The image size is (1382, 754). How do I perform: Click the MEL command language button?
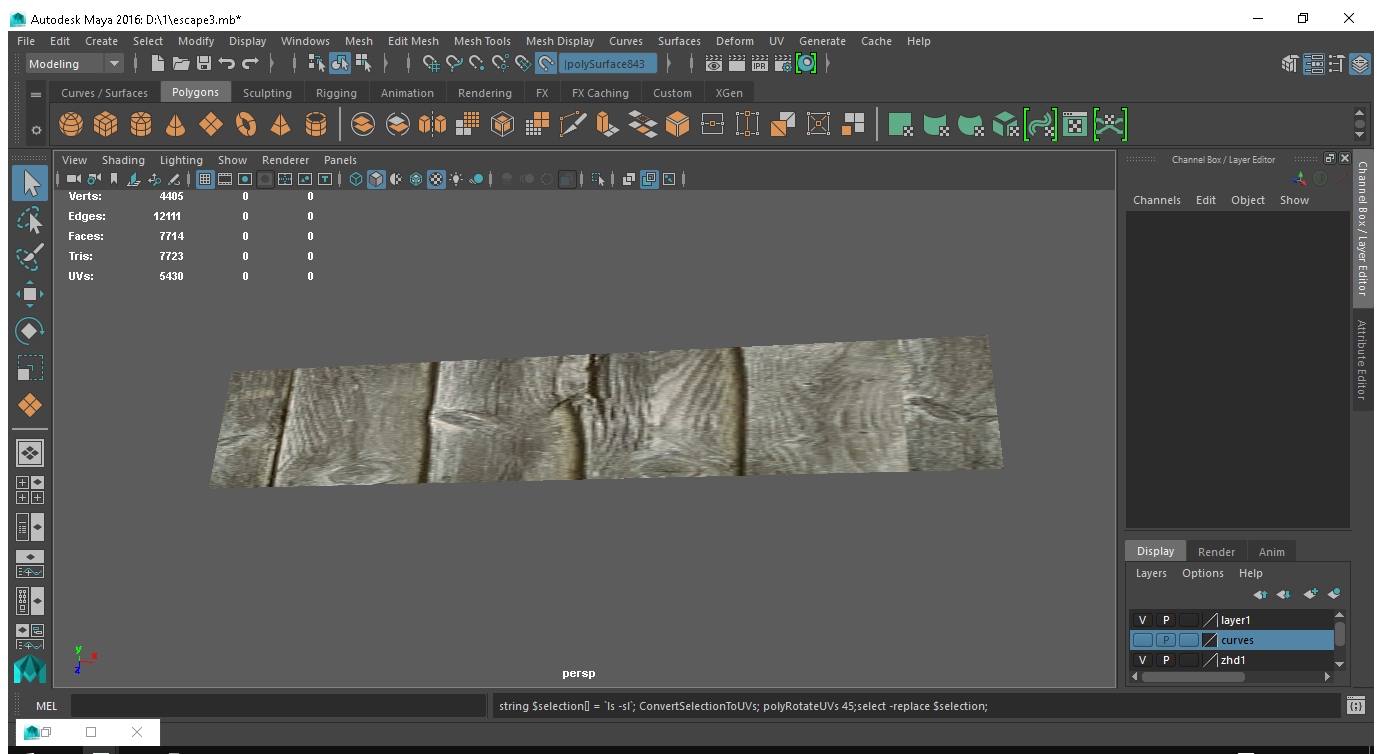(x=46, y=706)
